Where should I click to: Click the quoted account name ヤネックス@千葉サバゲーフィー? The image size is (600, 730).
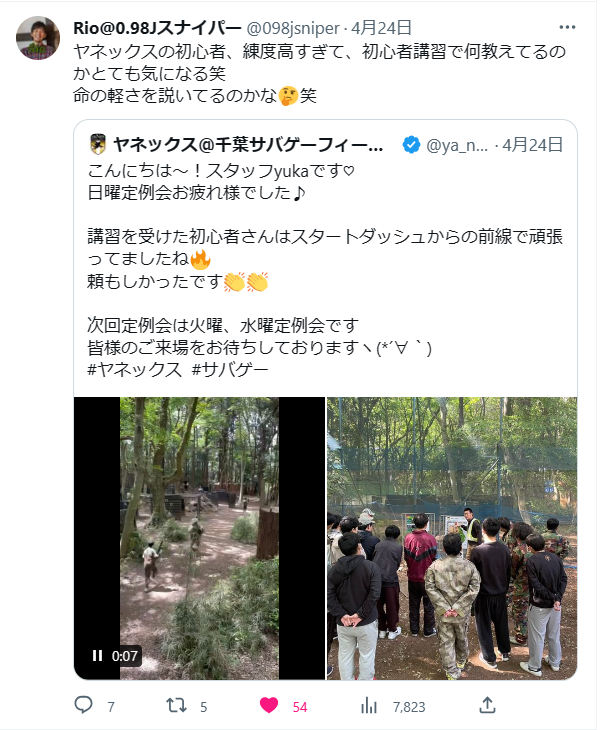click(x=248, y=146)
